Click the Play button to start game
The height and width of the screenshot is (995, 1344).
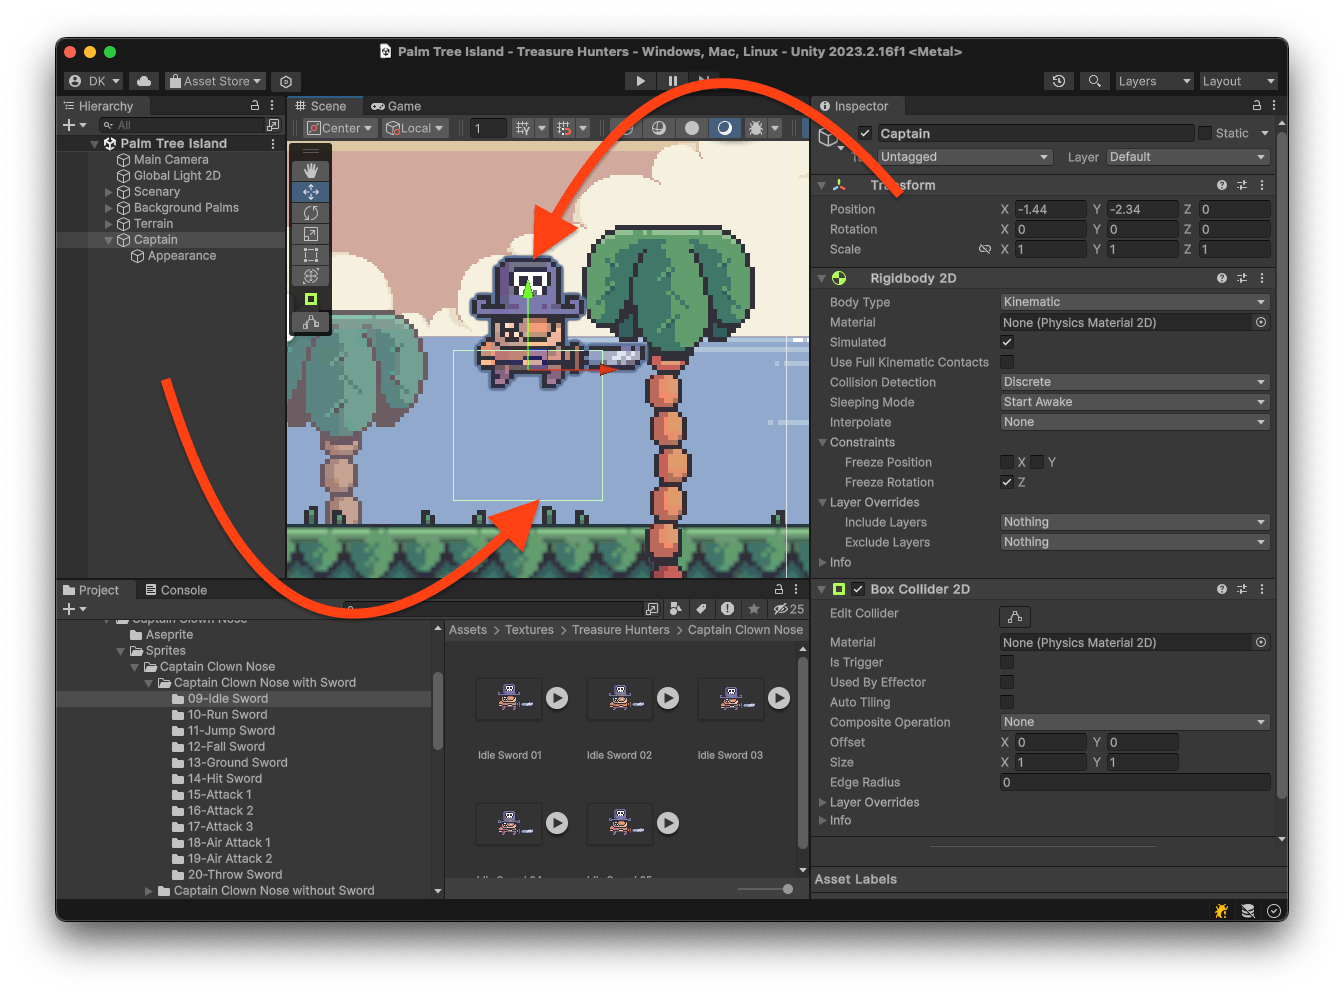coord(640,81)
